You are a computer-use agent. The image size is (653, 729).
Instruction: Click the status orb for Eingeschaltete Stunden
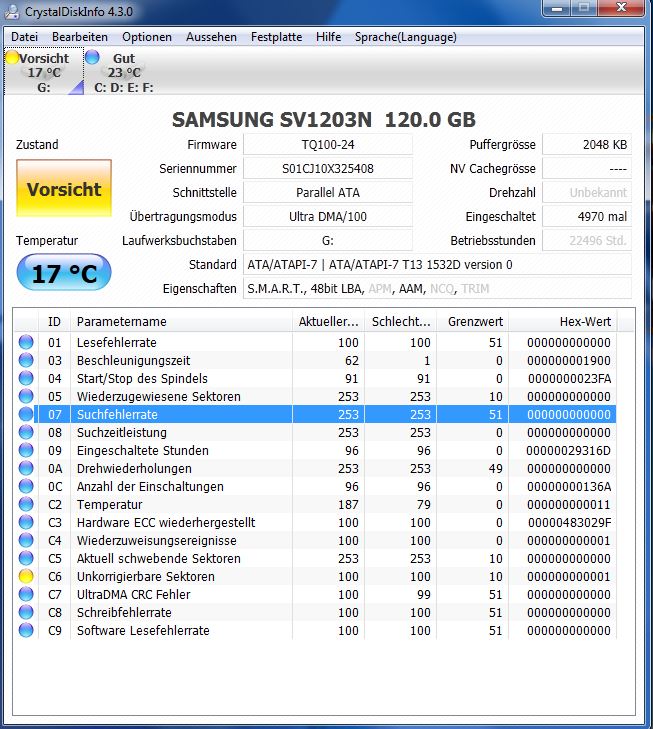pyautogui.click(x=26, y=451)
